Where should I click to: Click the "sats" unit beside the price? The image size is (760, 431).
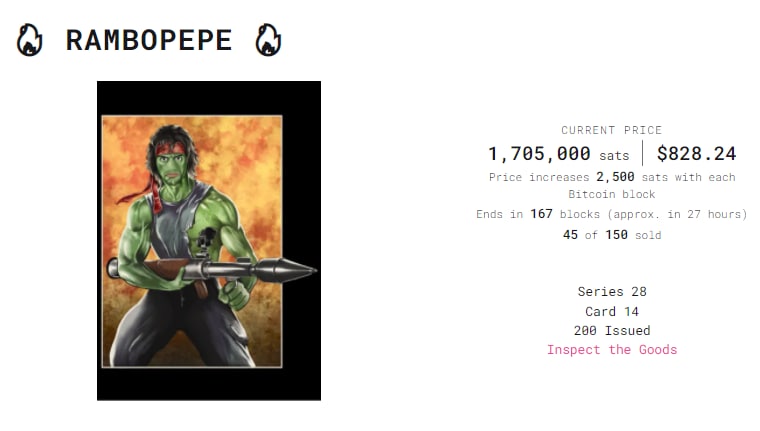pos(614,156)
